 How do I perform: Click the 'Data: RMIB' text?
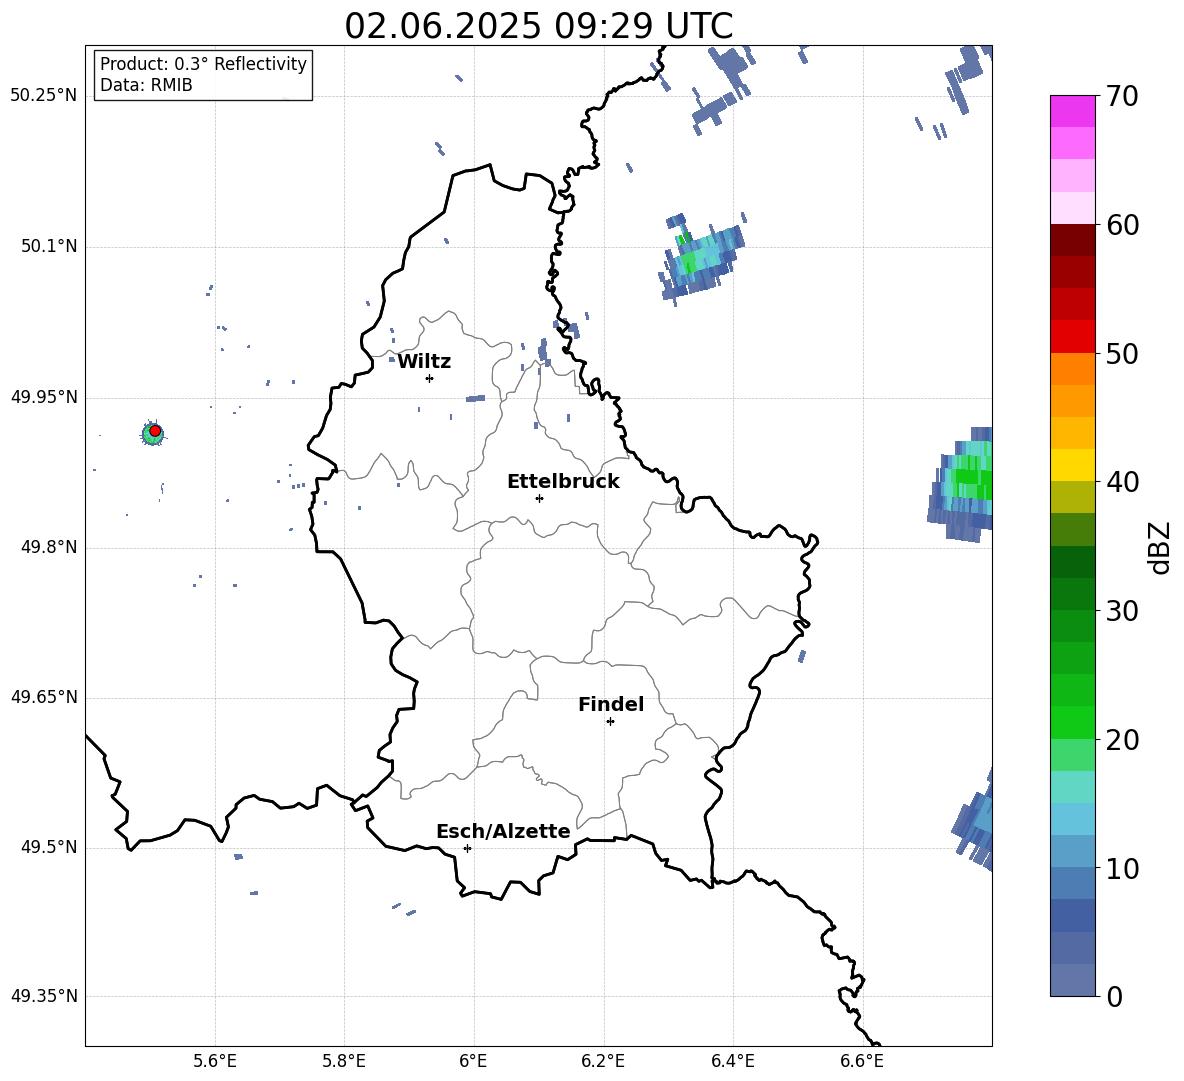coord(146,85)
